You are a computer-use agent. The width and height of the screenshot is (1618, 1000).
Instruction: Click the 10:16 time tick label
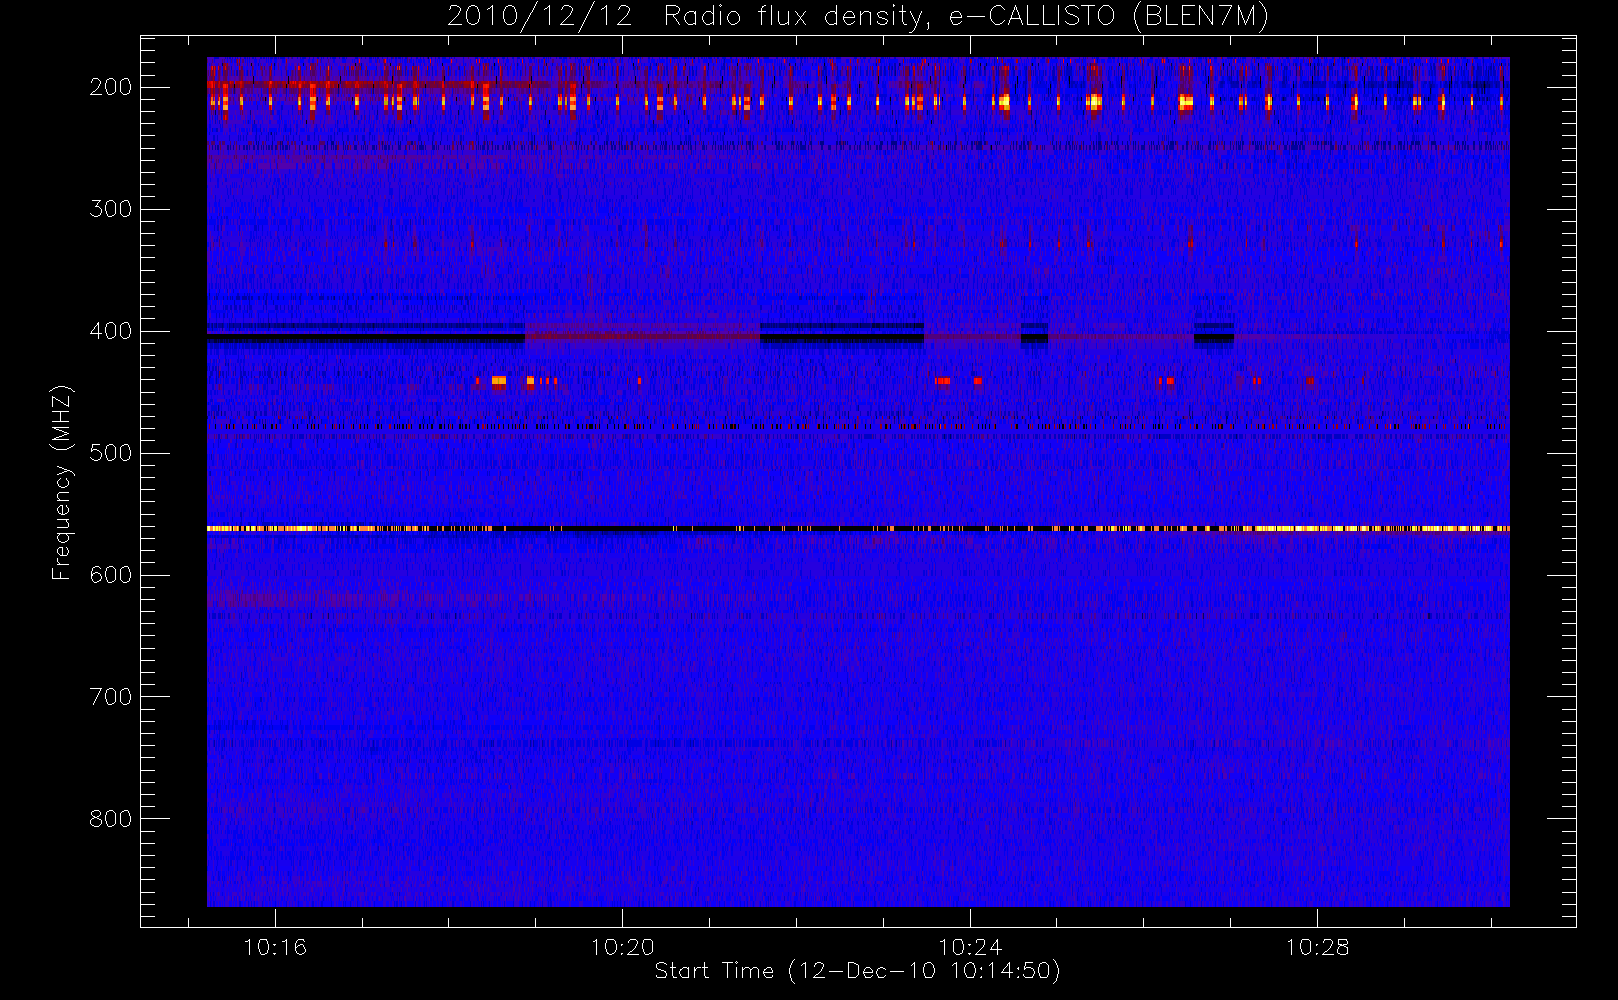point(275,946)
